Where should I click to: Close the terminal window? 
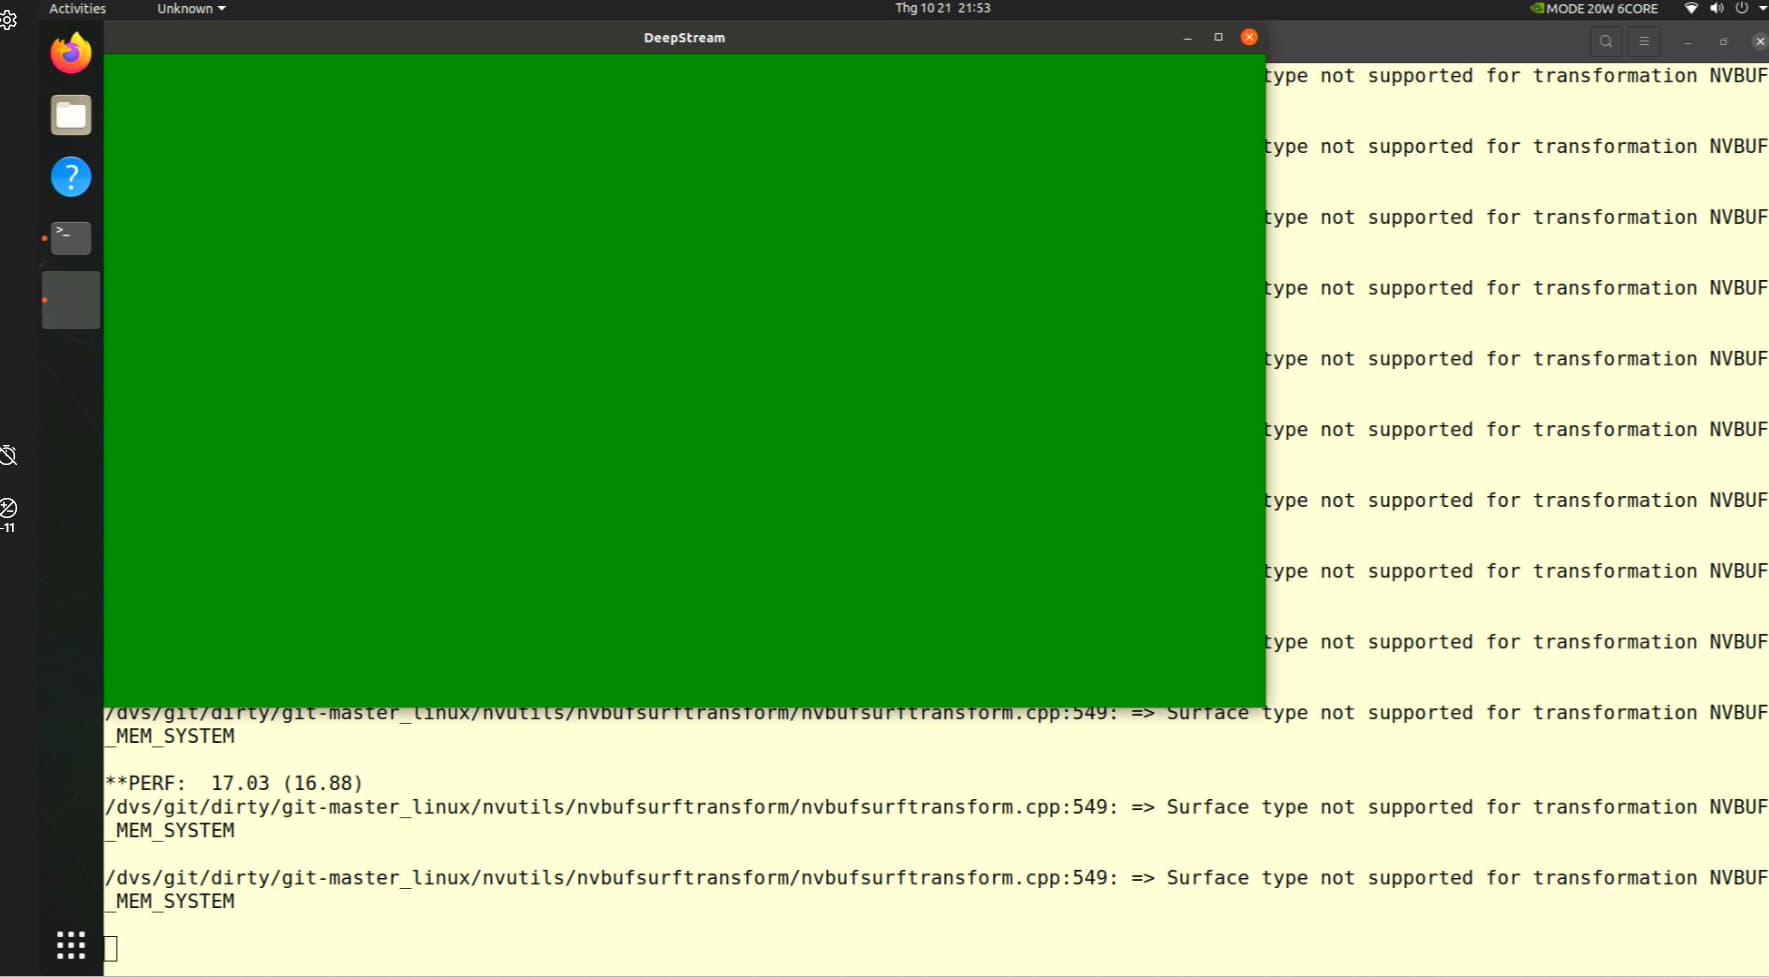tap(1760, 41)
